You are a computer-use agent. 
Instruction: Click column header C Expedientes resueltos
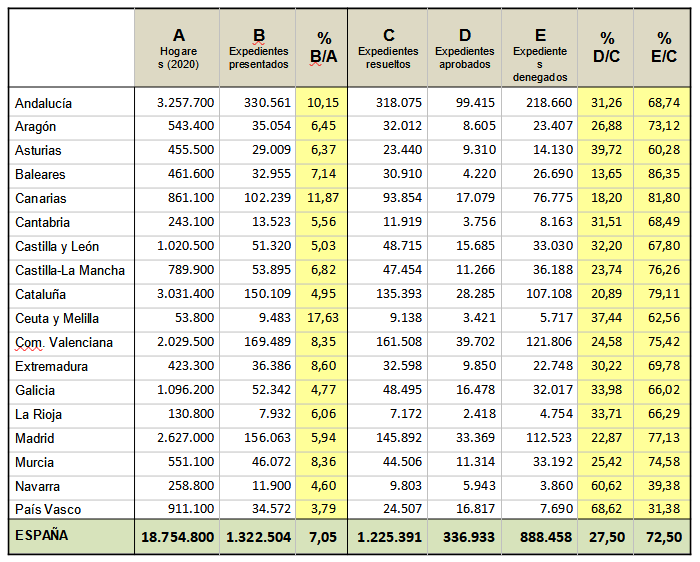[x=388, y=48]
